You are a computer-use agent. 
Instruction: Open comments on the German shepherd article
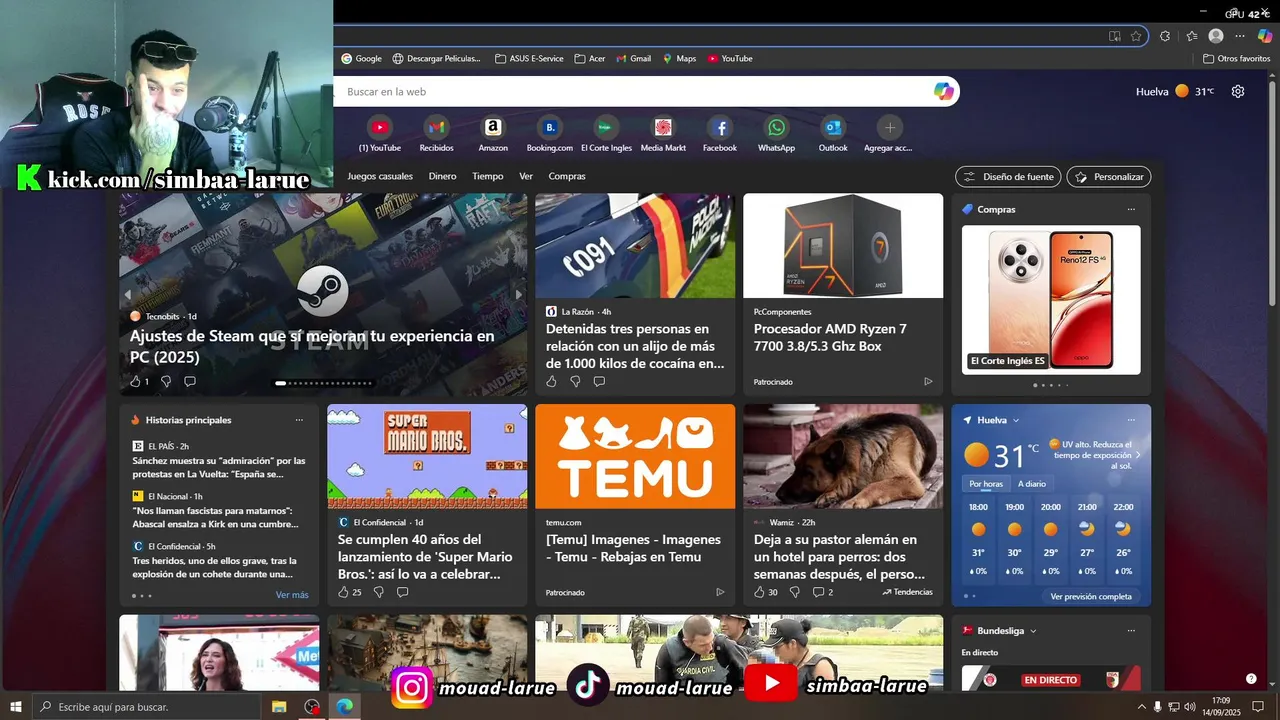tap(818, 592)
